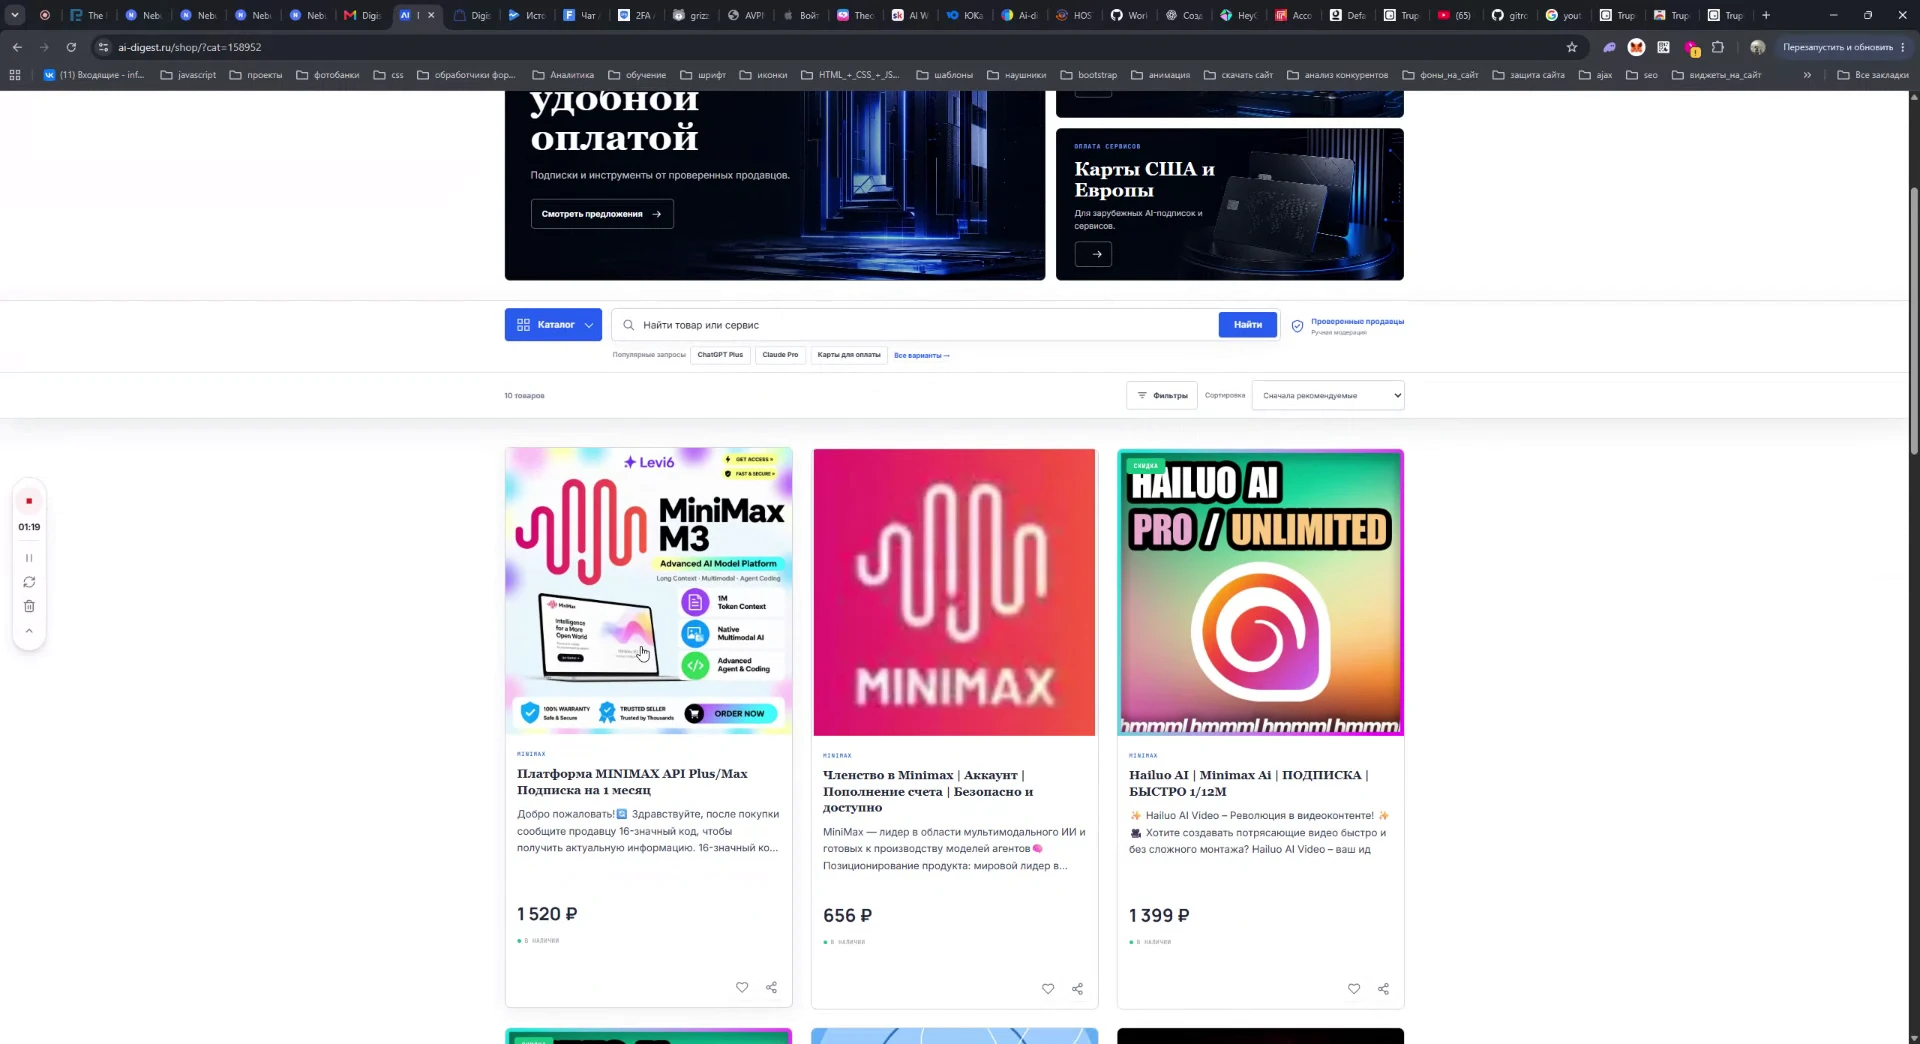Open the HAILUO AI PRO / UNLIMITED product image
The width and height of the screenshot is (1920, 1044).
pyautogui.click(x=1260, y=592)
